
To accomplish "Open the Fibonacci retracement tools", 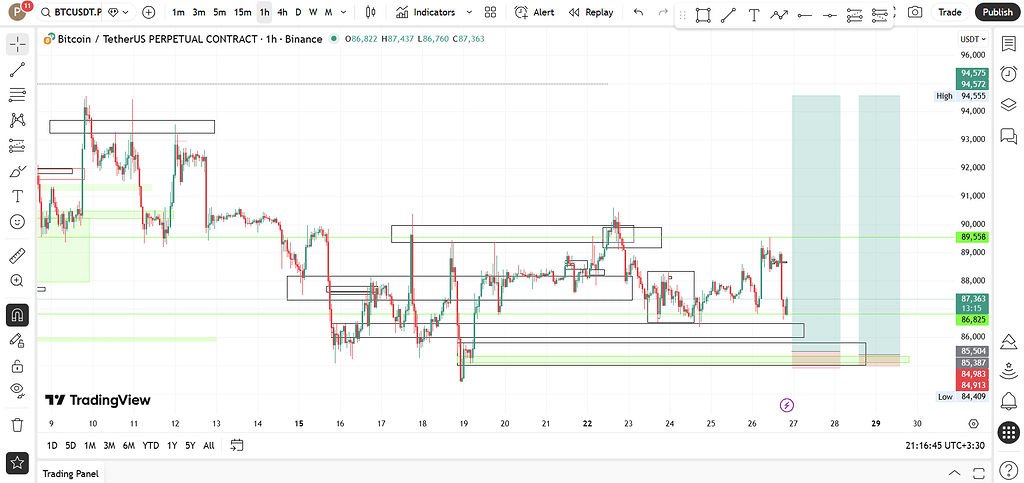I will [17, 95].
